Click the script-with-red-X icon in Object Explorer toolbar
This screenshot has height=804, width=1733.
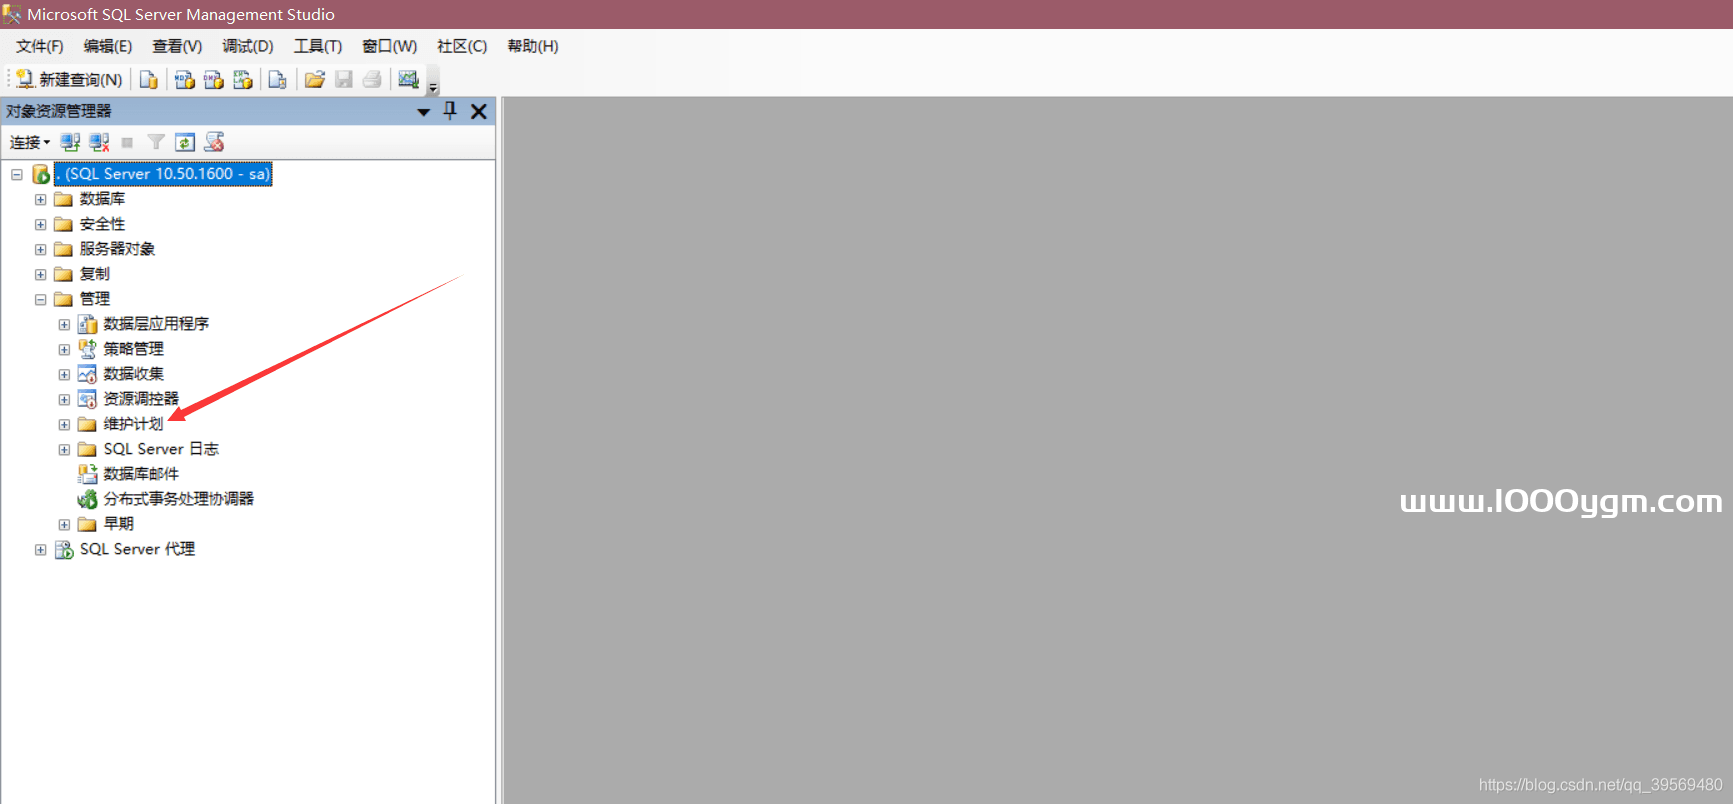point(214,142)
